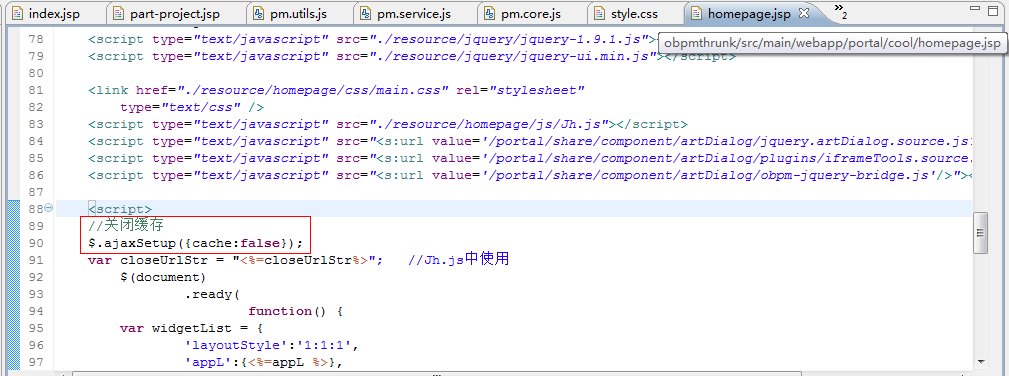Click the jquery.artDialog.source.js url line
The width and height of the screenshot is (1009, 376).
pos(529,141)
